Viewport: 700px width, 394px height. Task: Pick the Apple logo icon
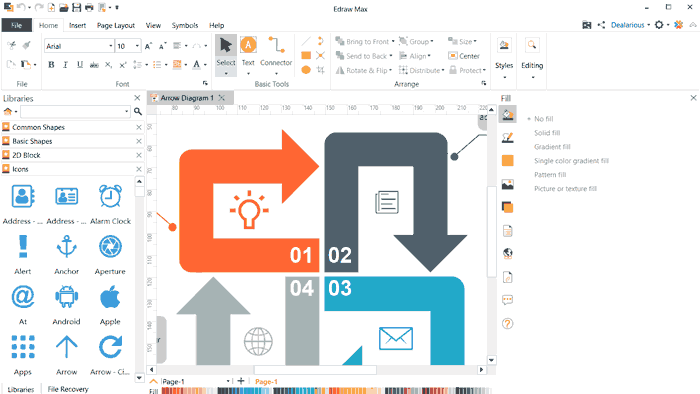click(110, 297)
